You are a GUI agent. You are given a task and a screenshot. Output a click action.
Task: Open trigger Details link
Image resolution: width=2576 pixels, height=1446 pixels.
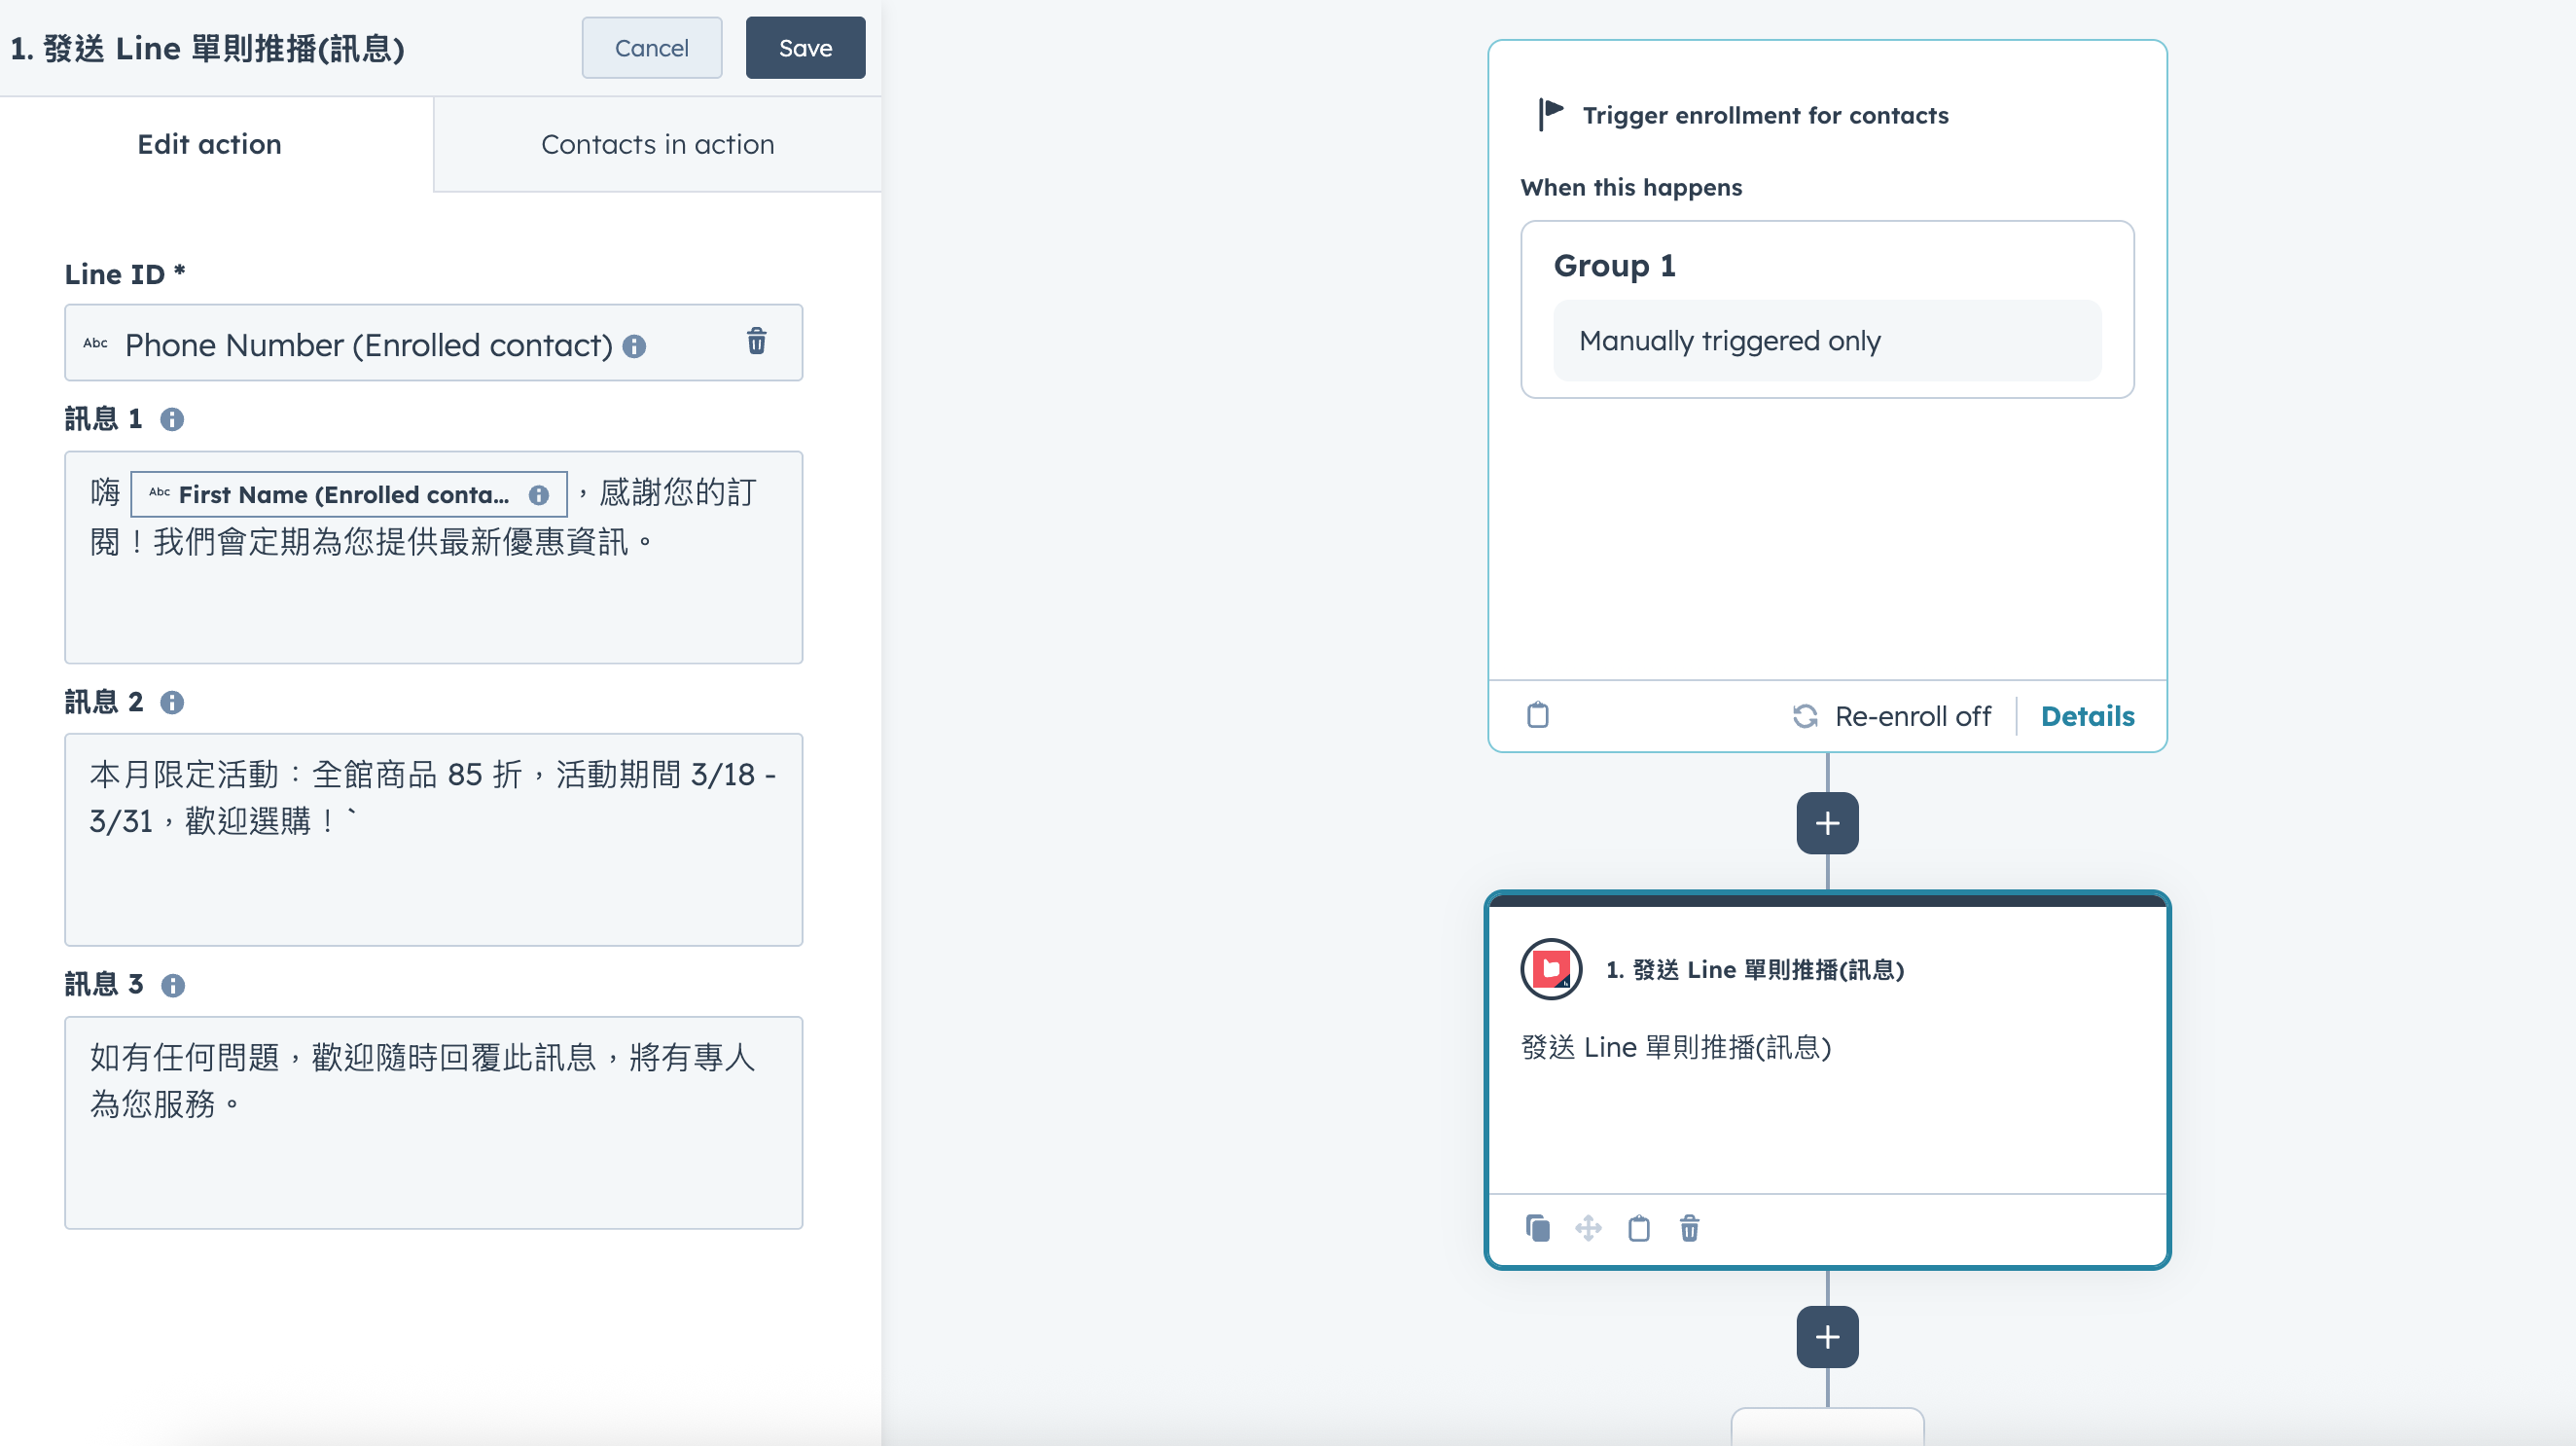(2087, 716)
